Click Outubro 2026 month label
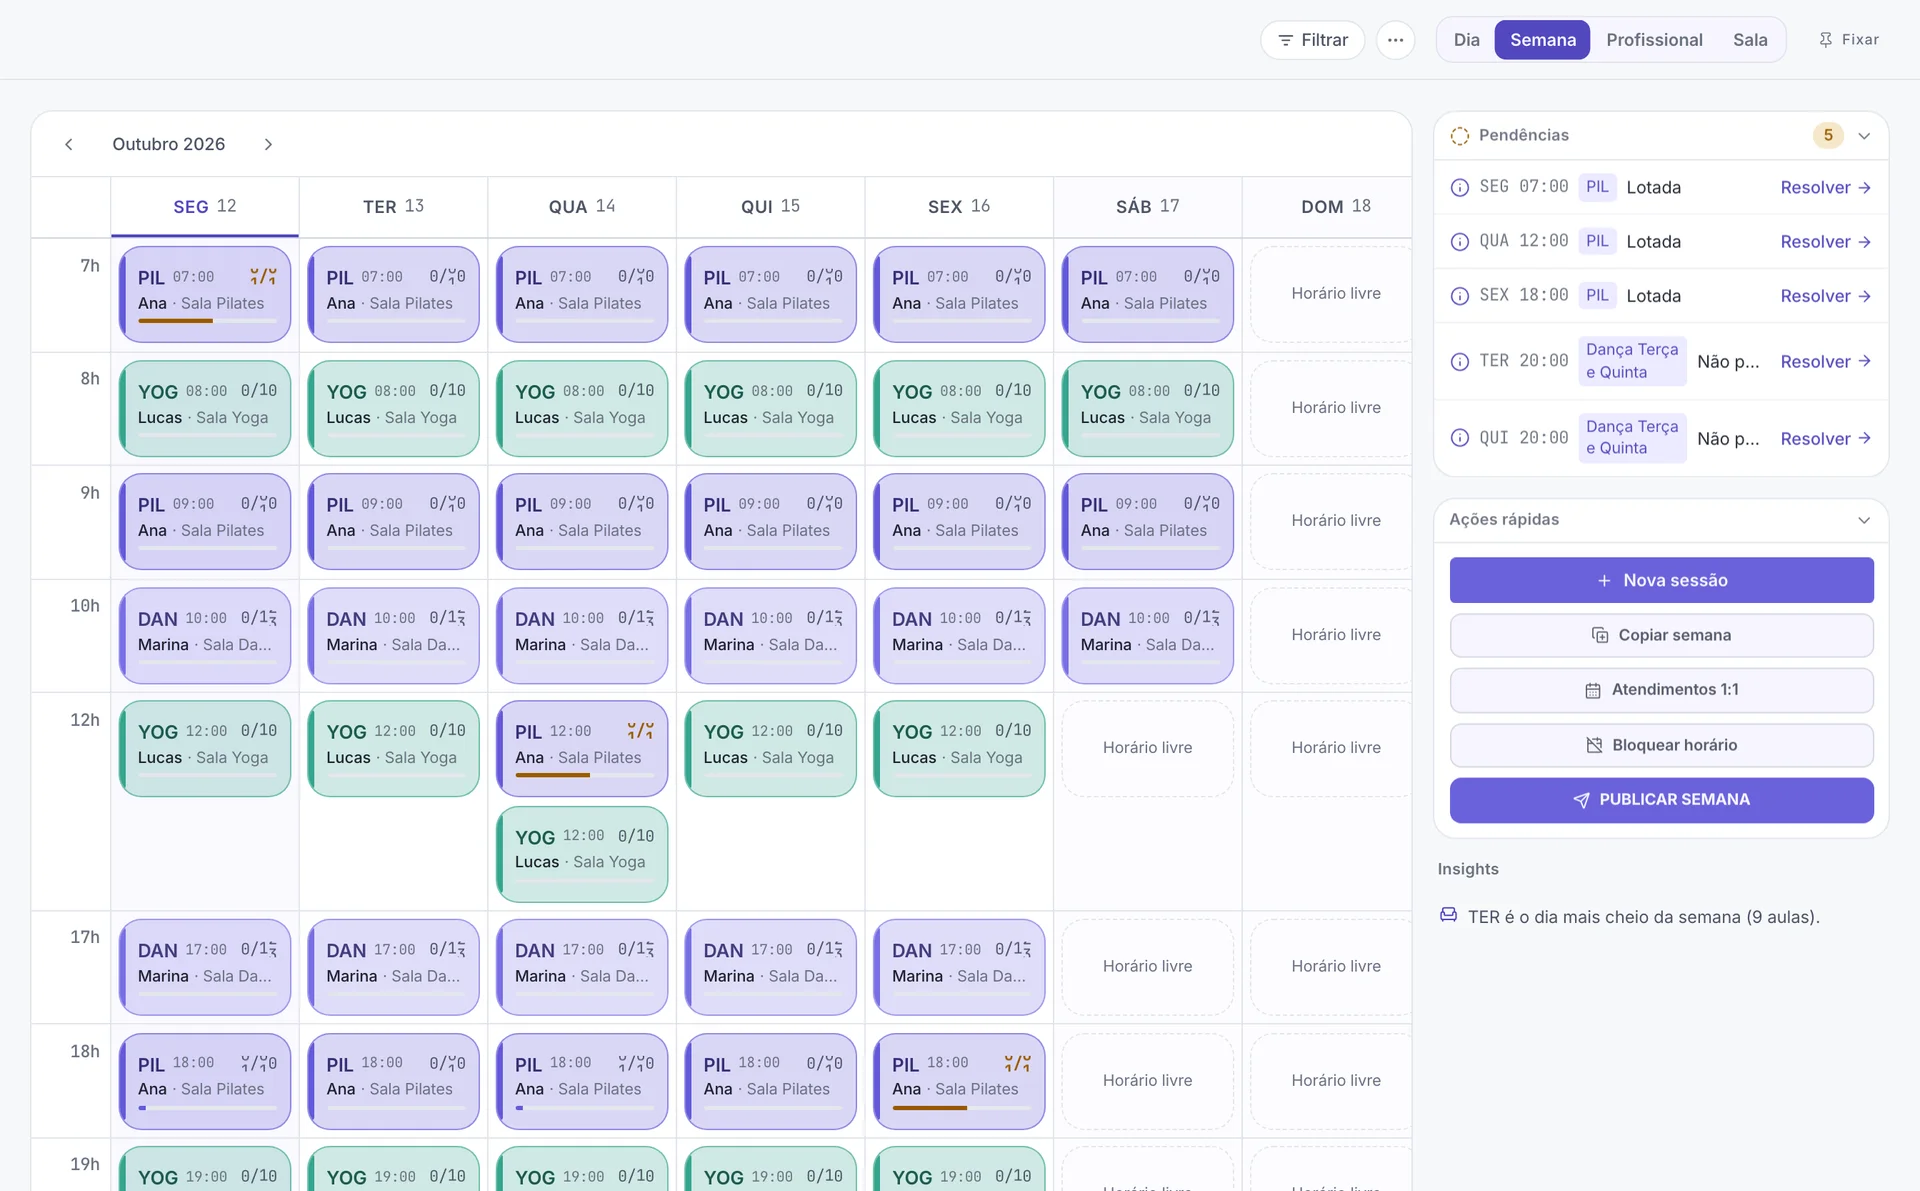Screen dimensions: 1920x1191 [x=168, y=144]
